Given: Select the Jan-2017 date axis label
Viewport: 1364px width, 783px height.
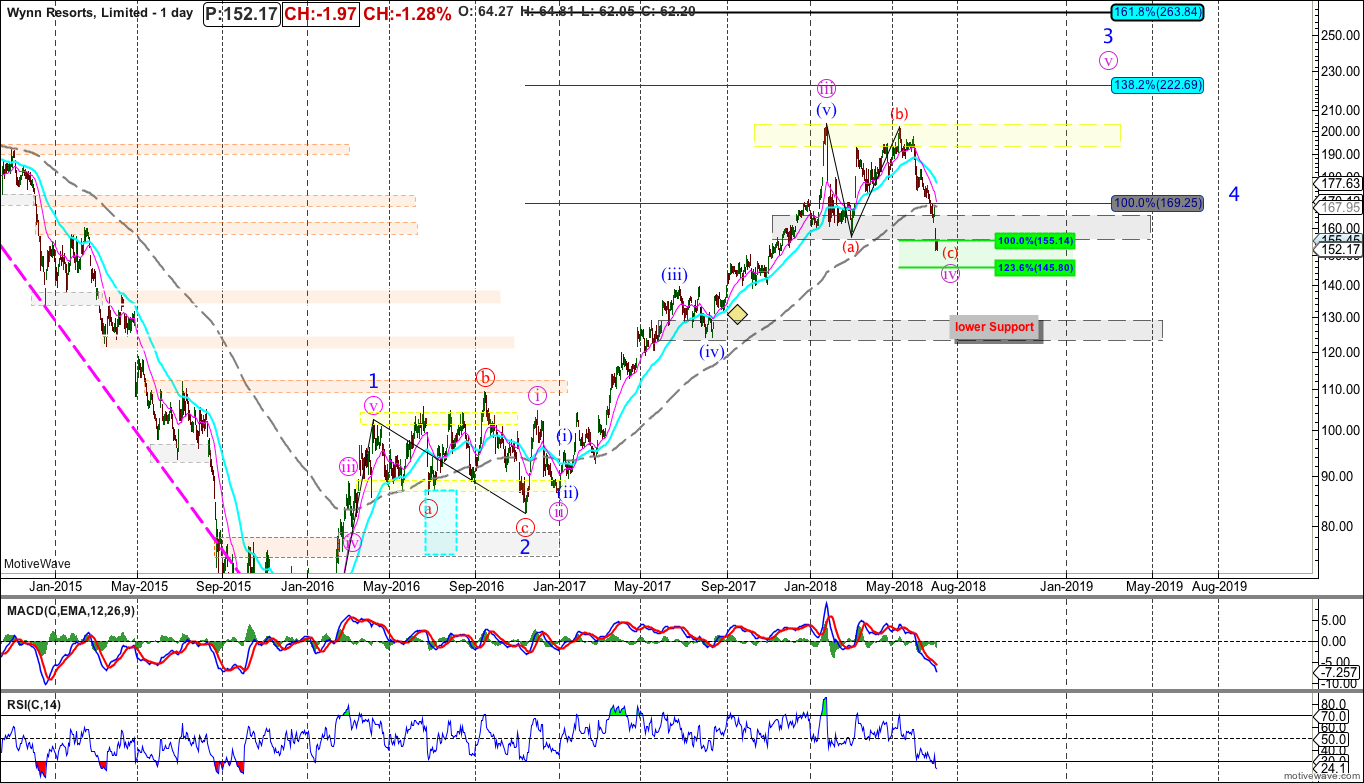Looking at the screenshot, I should coord(558,586).
